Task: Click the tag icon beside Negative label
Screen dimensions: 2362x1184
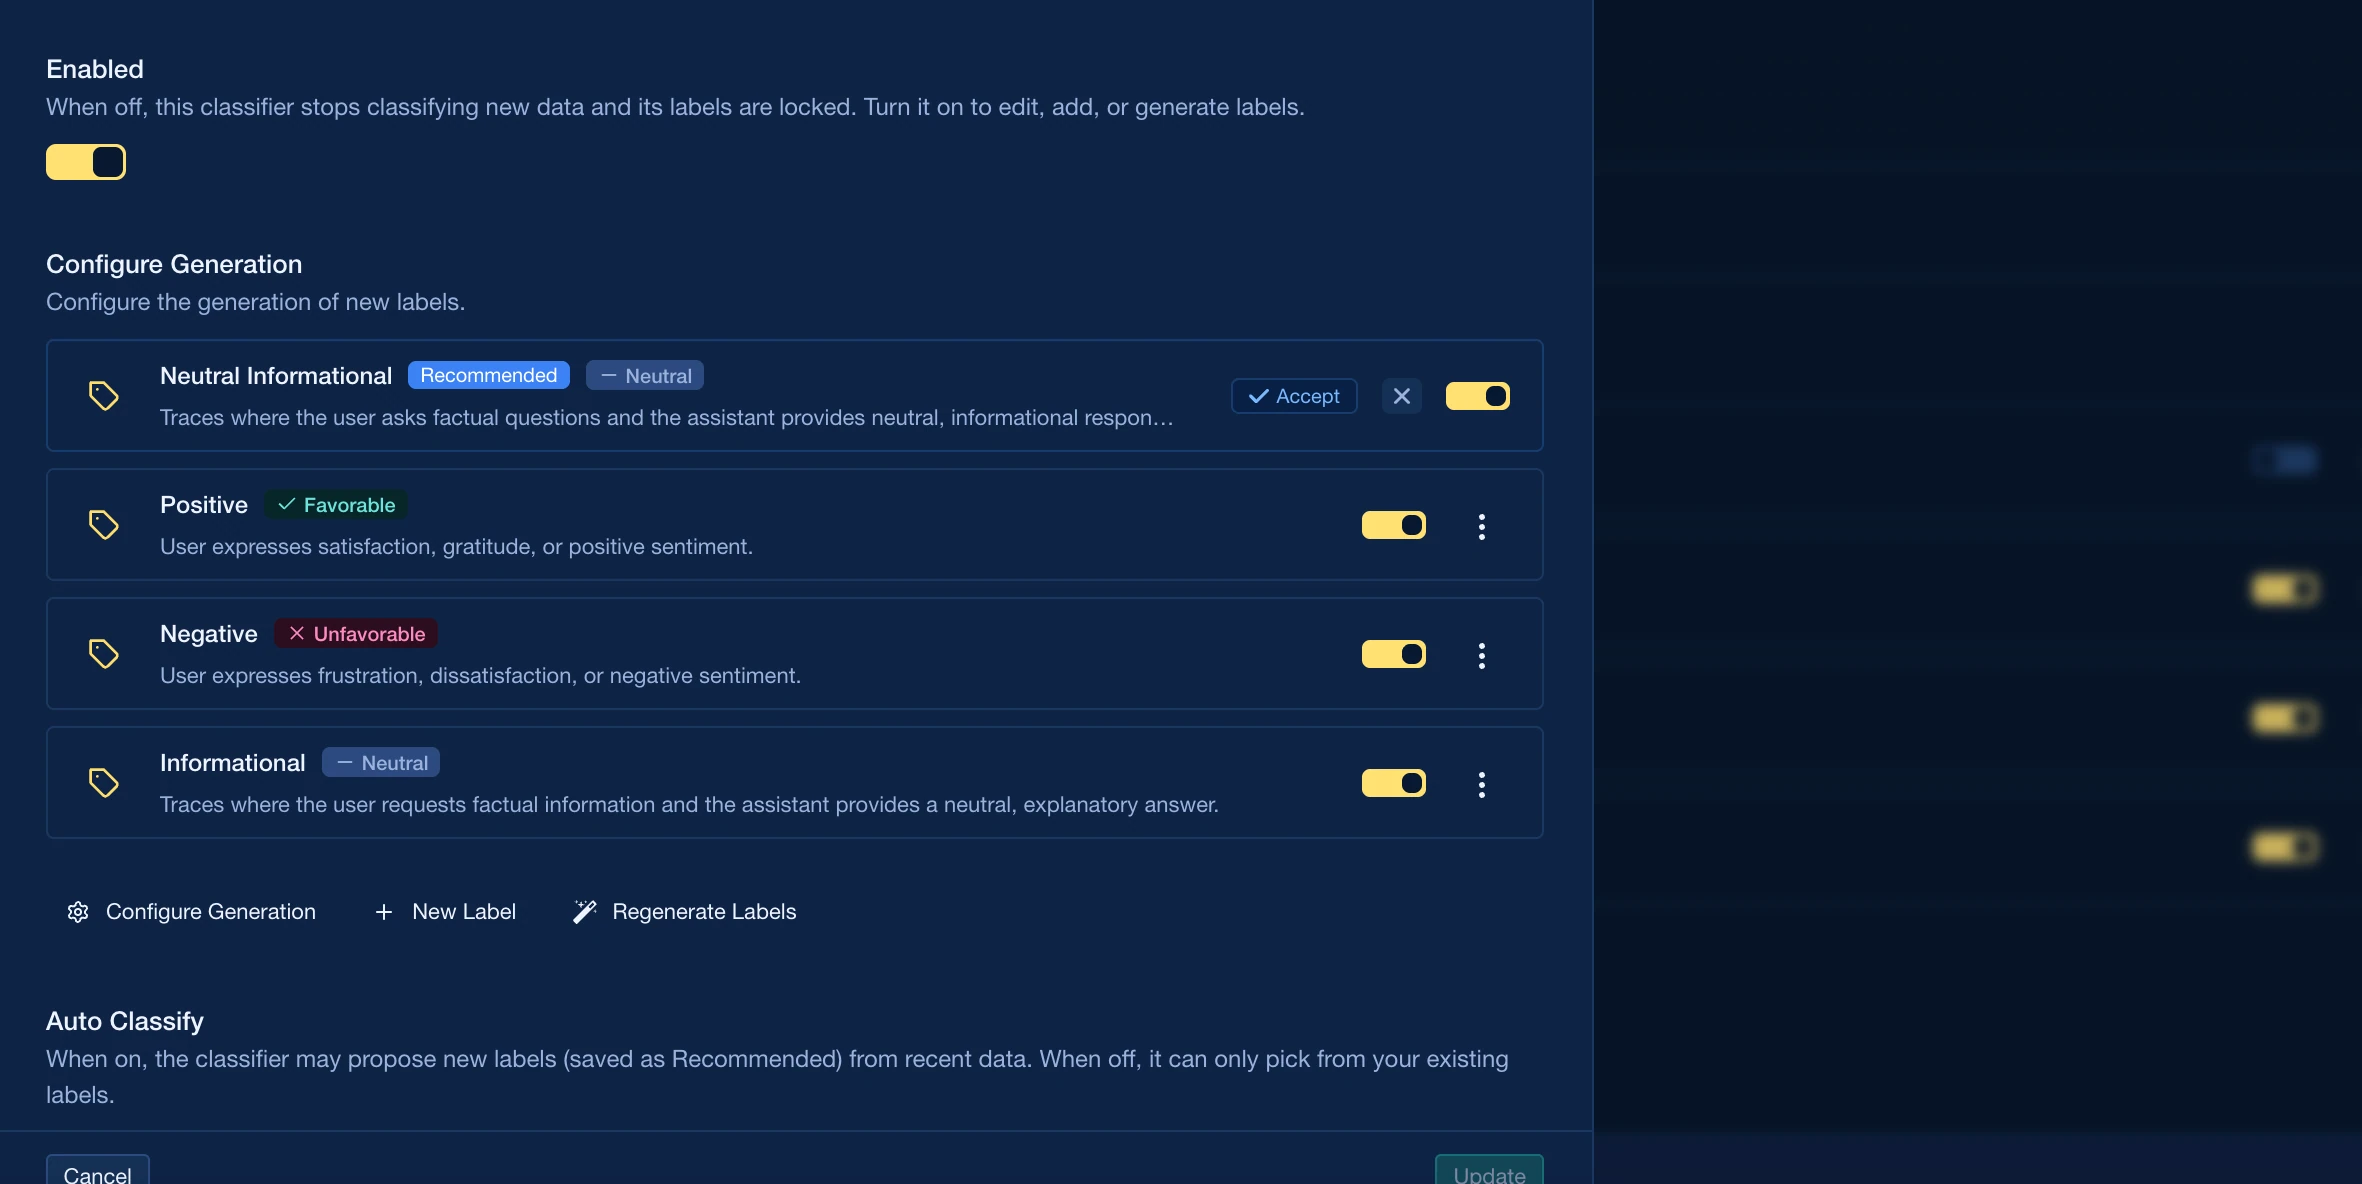Action: tap(104, 654)
